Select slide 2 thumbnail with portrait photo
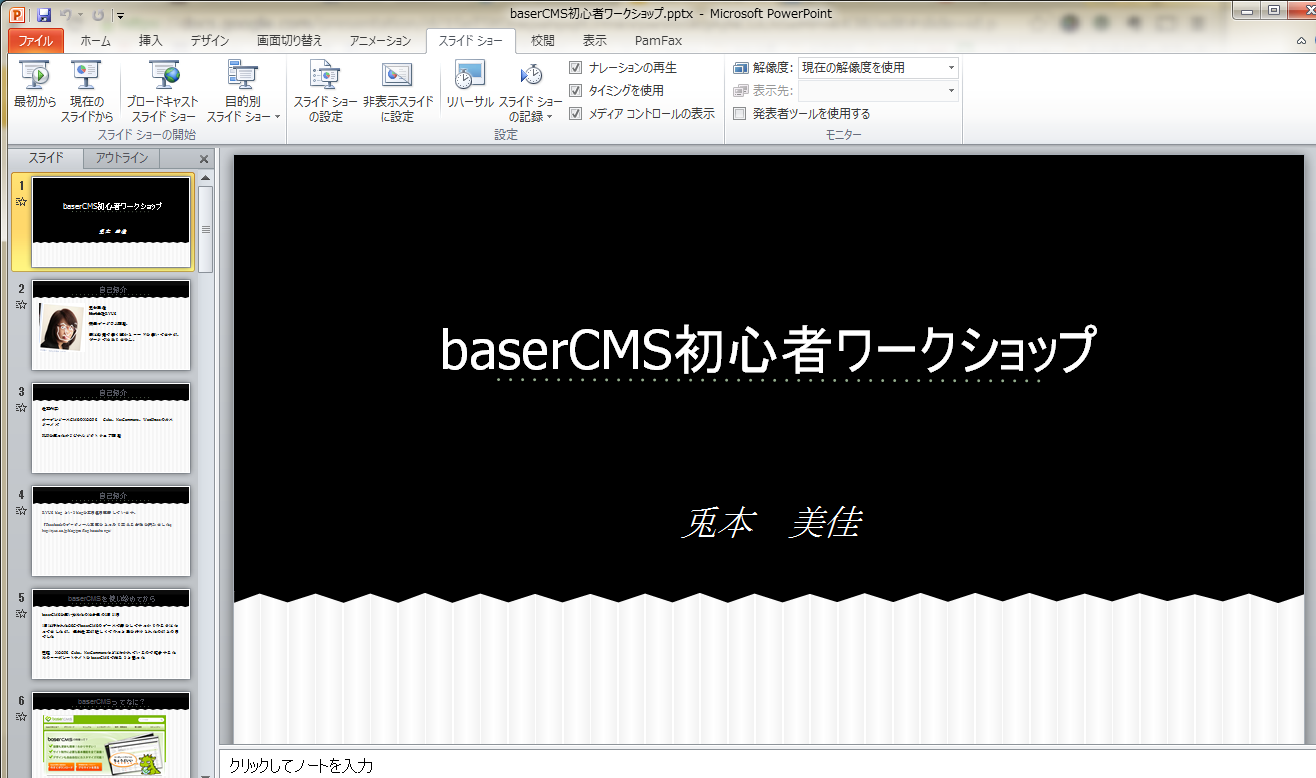The width and height of the screenshot is (1316, 778). click(x=111, y=325)
